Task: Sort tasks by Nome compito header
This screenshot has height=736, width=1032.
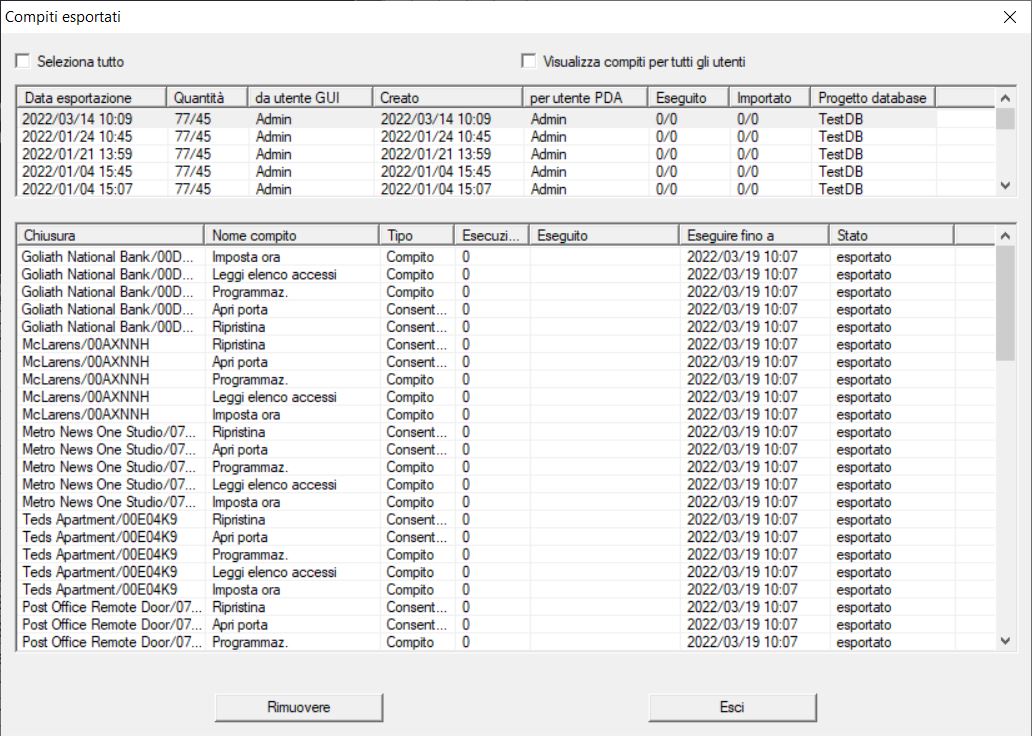Action: click(291, 235)
